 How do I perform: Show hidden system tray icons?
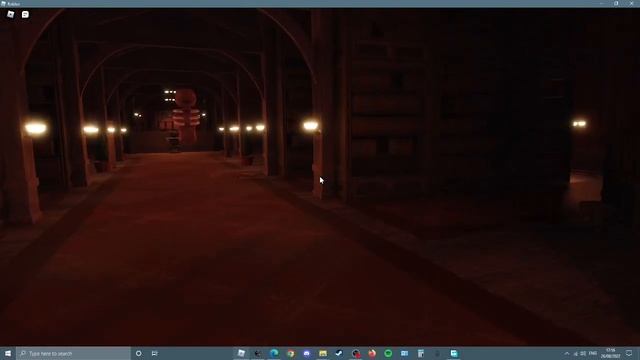click(567, 353)
